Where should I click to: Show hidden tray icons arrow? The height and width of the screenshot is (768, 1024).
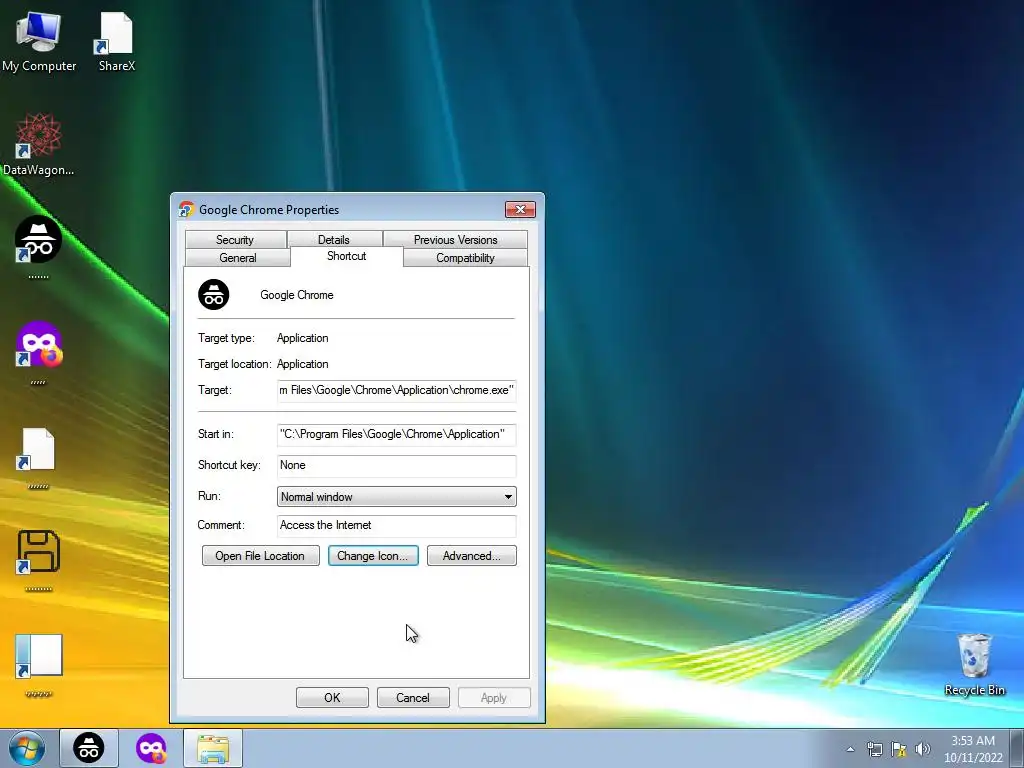850,749
